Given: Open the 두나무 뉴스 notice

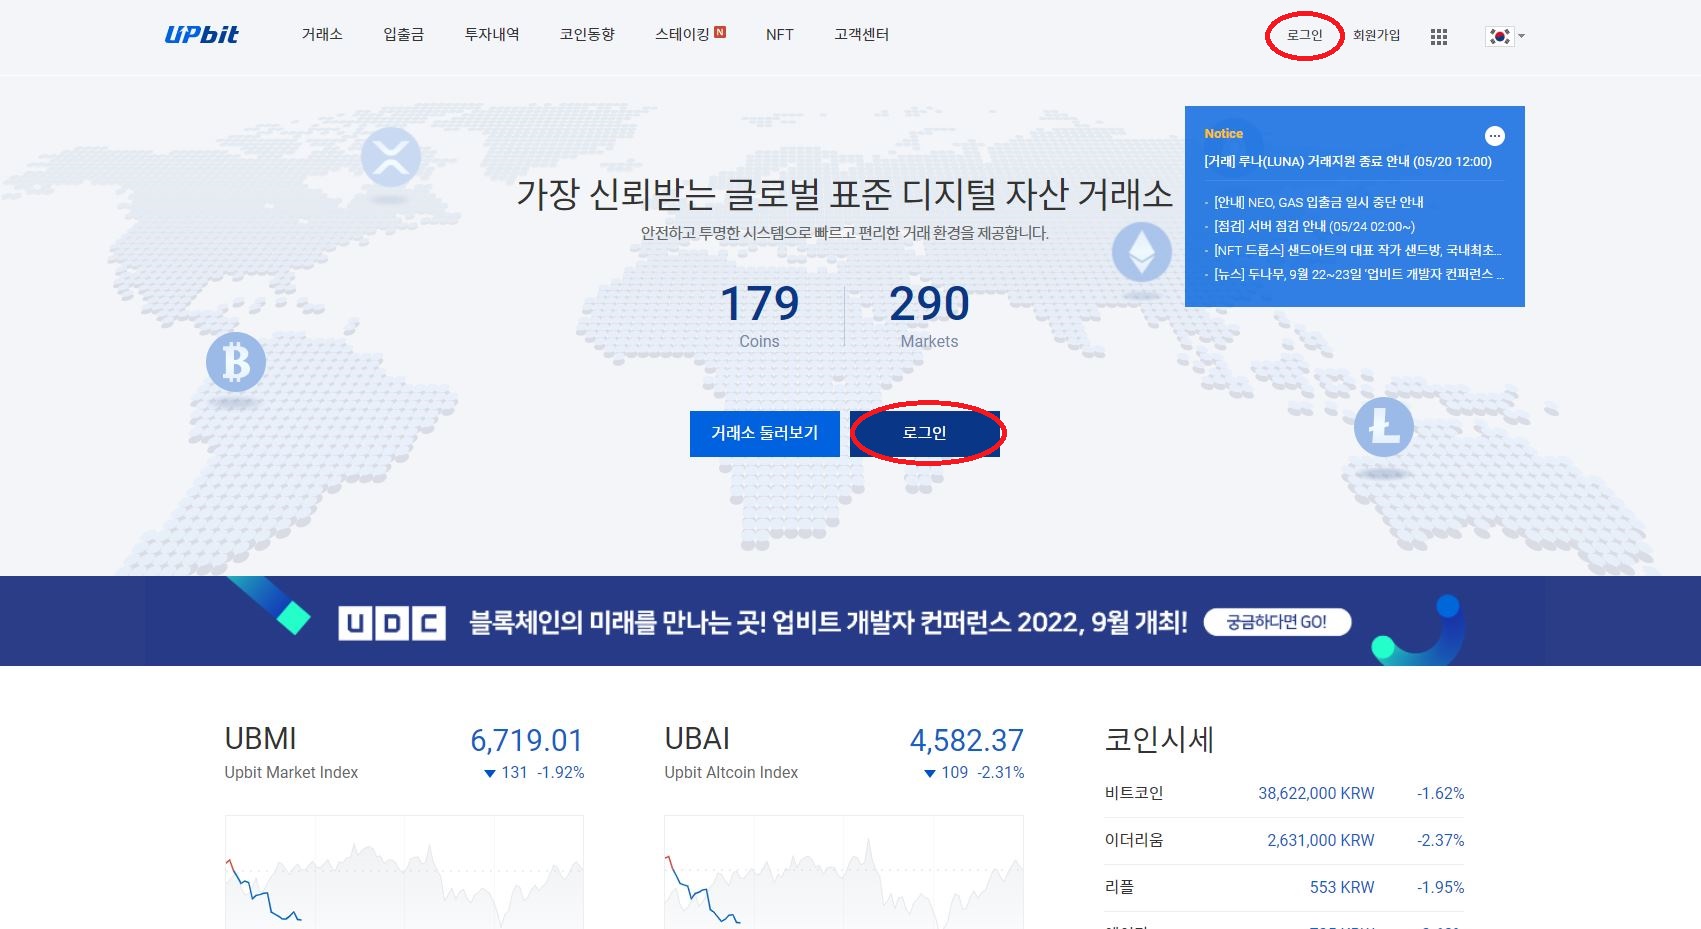Looking at the screenshot, I should [x=1359, y=274].
